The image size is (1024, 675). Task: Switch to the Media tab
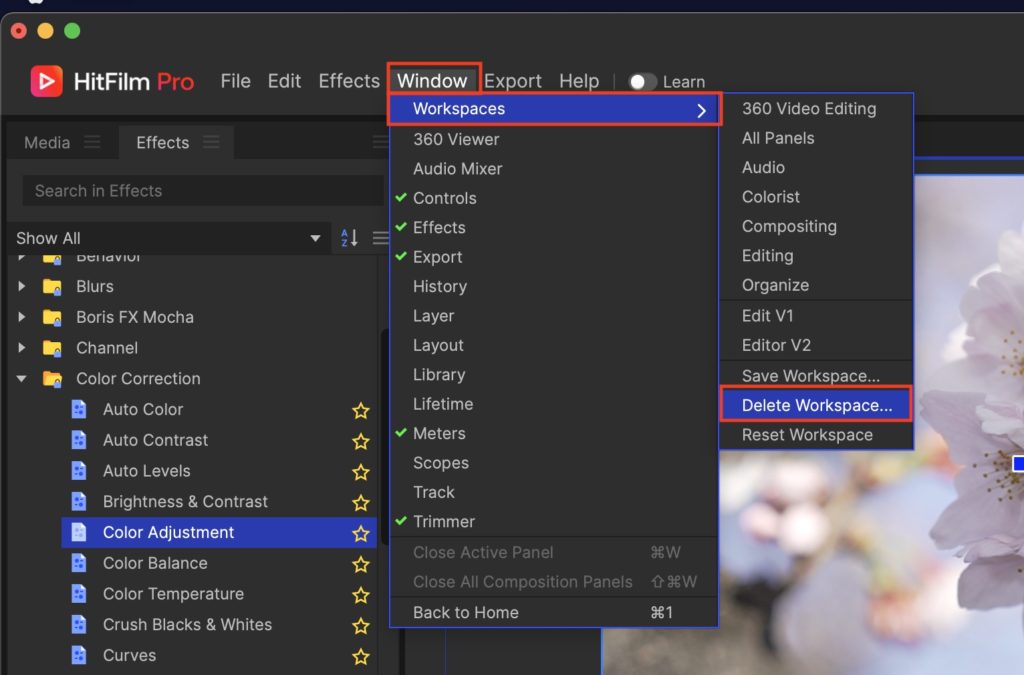click(x=47, y=142)
